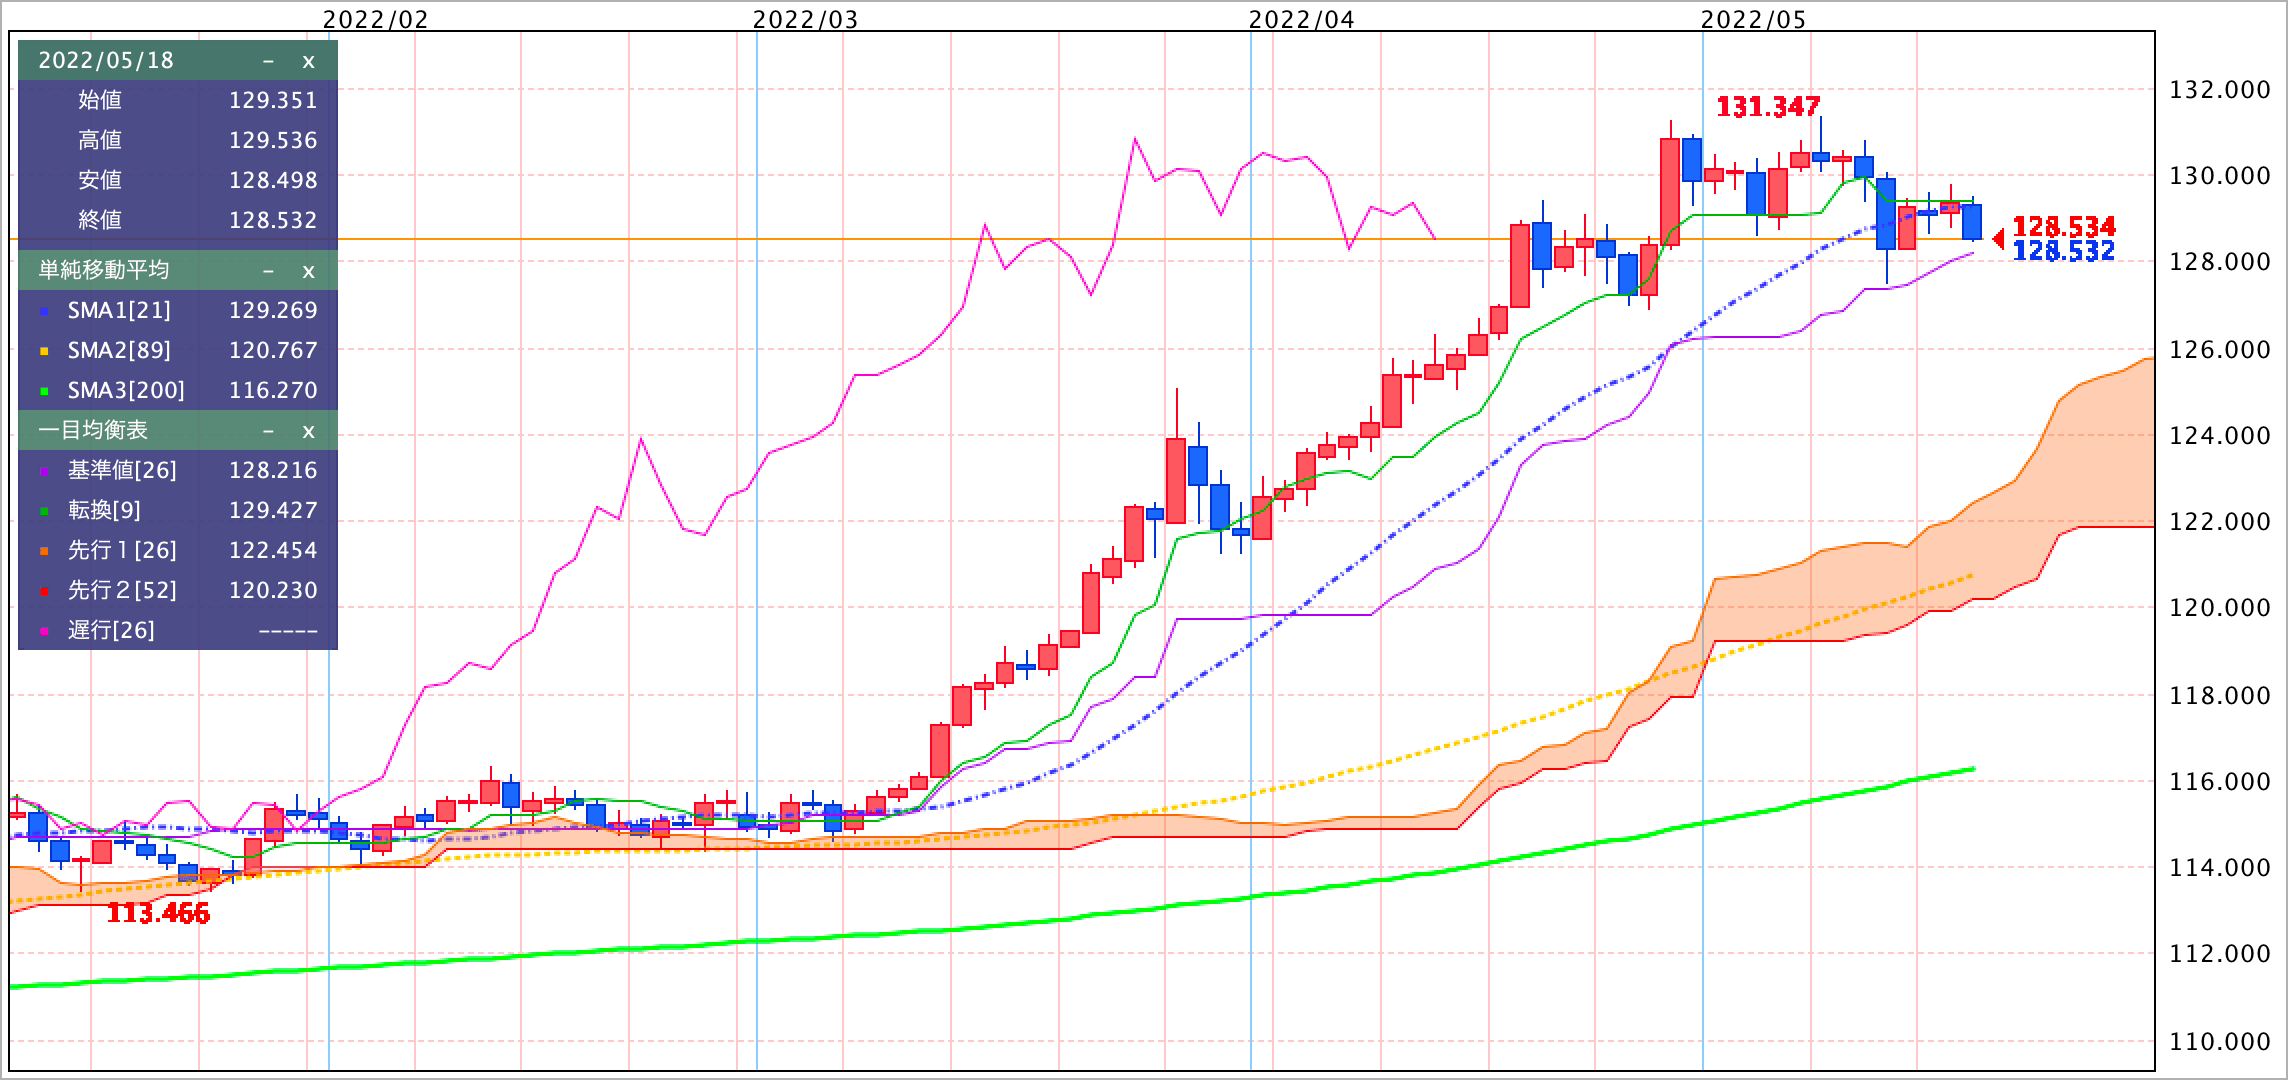2288x1080 pixels.
Task: Click the SMA1[21] blue color marker
Action: [43, 312]
